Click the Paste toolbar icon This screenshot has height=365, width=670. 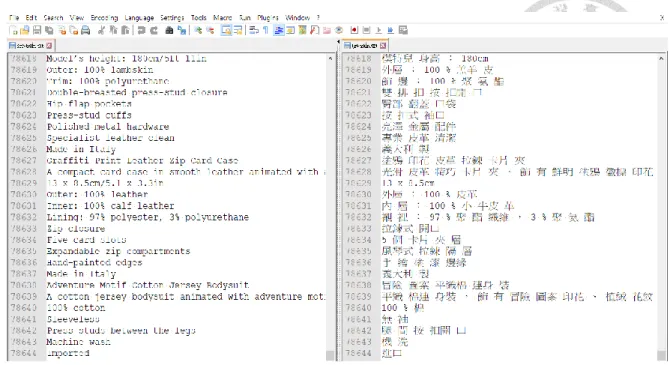[125, 30]
